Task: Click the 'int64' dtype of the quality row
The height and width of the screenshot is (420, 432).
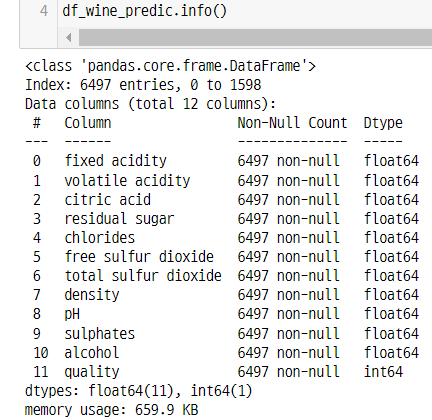Action: 383,372
